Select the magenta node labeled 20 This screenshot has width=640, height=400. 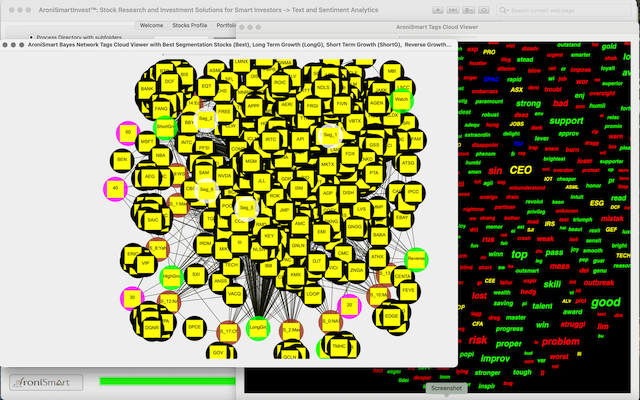click(349, 306)
